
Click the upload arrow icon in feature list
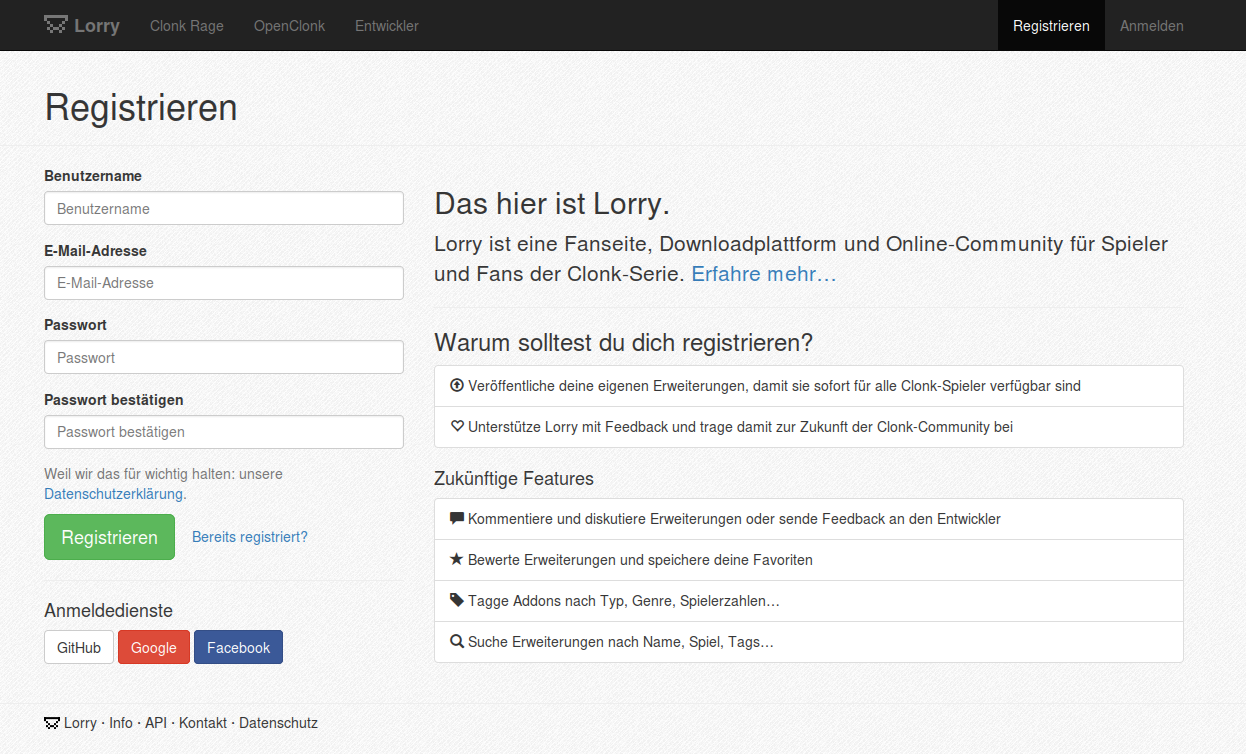(457, 385)
